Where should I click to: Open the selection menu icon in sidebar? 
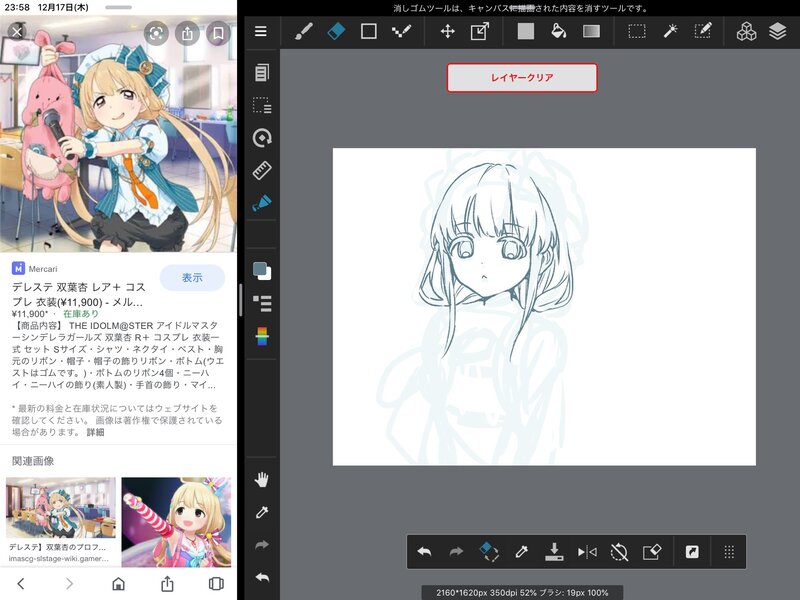[x=262, y=105]
